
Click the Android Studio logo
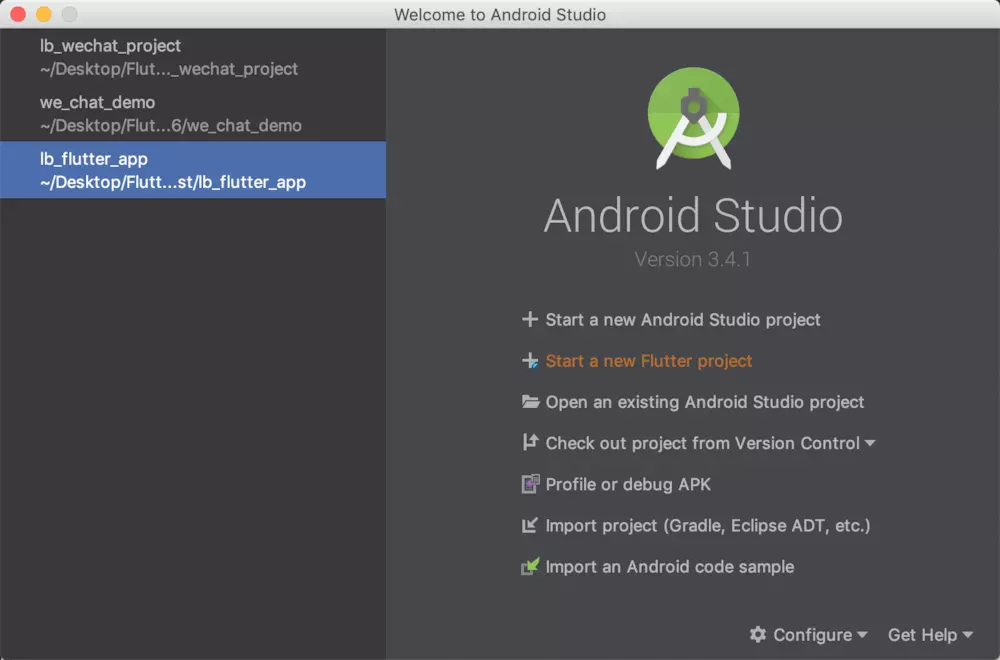point(694,118)
